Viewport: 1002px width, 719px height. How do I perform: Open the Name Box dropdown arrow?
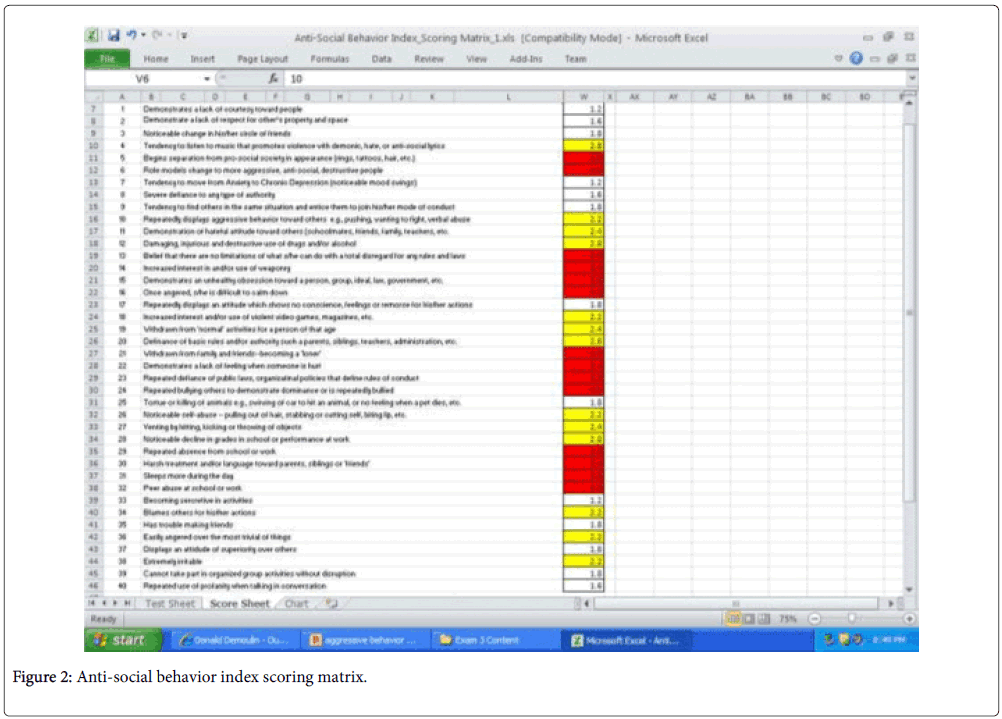208,78
